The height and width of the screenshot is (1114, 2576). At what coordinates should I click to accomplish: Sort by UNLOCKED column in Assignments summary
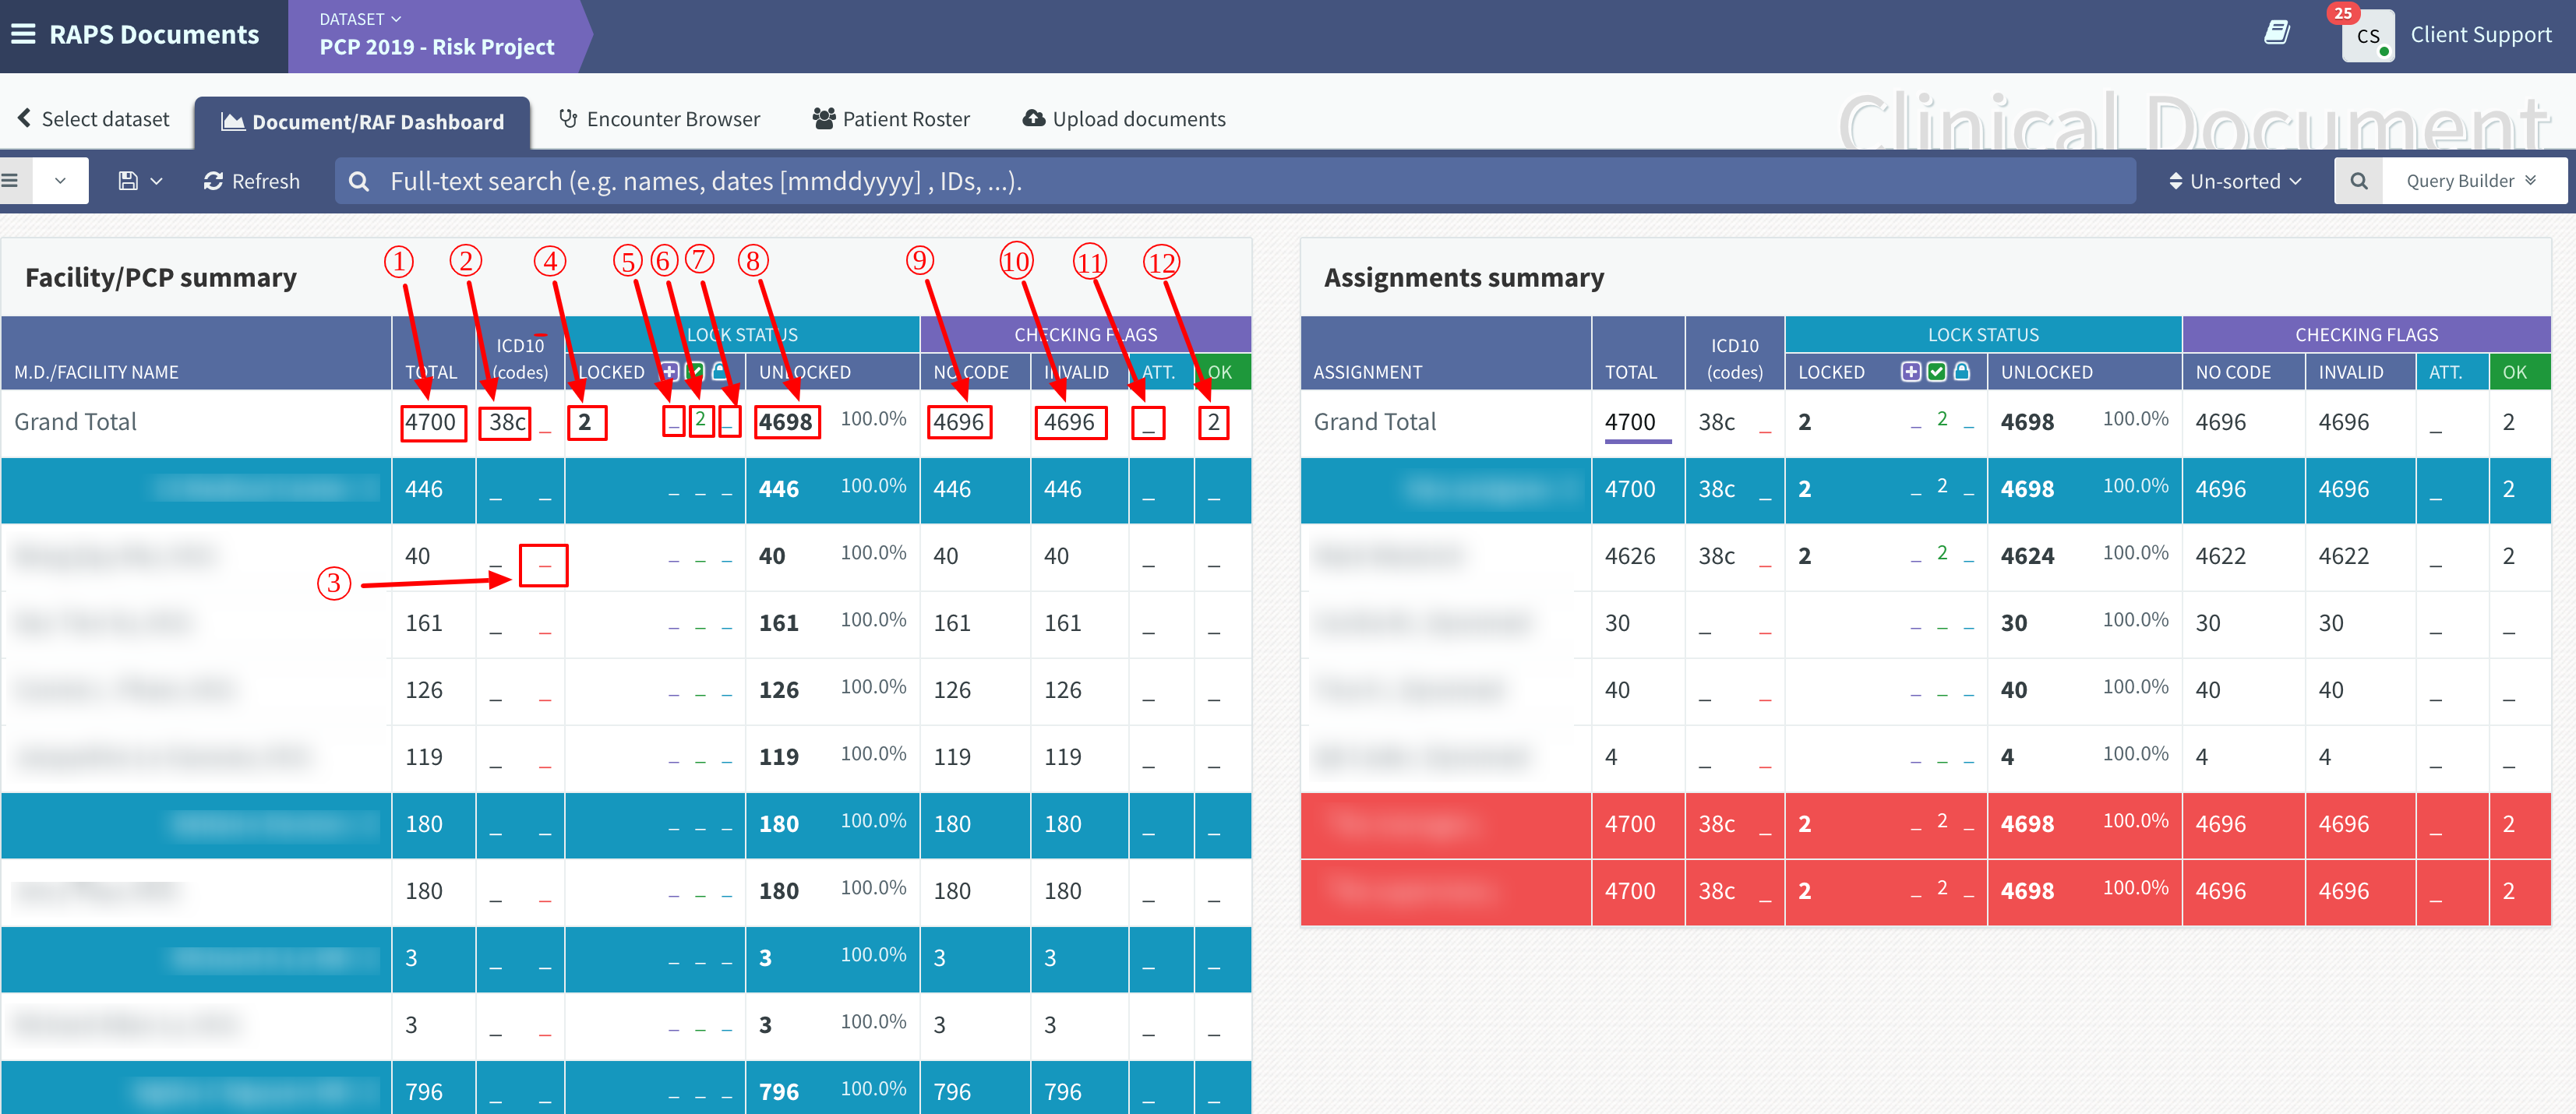click(2046, 372)
